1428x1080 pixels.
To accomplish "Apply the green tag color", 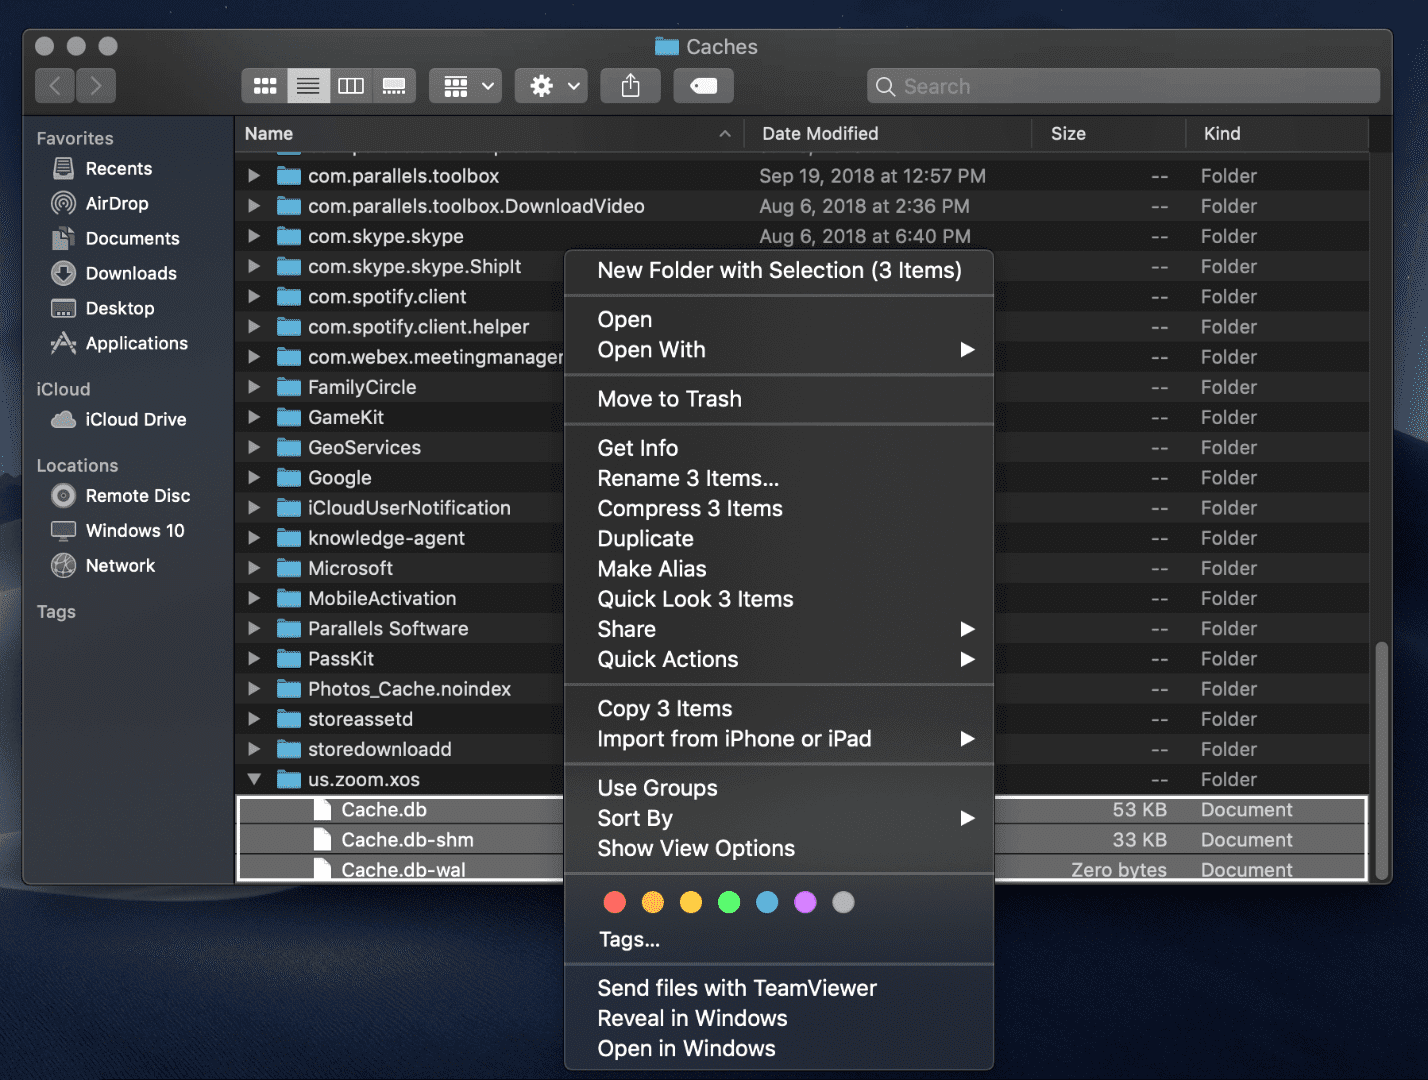I will (729, 902).
